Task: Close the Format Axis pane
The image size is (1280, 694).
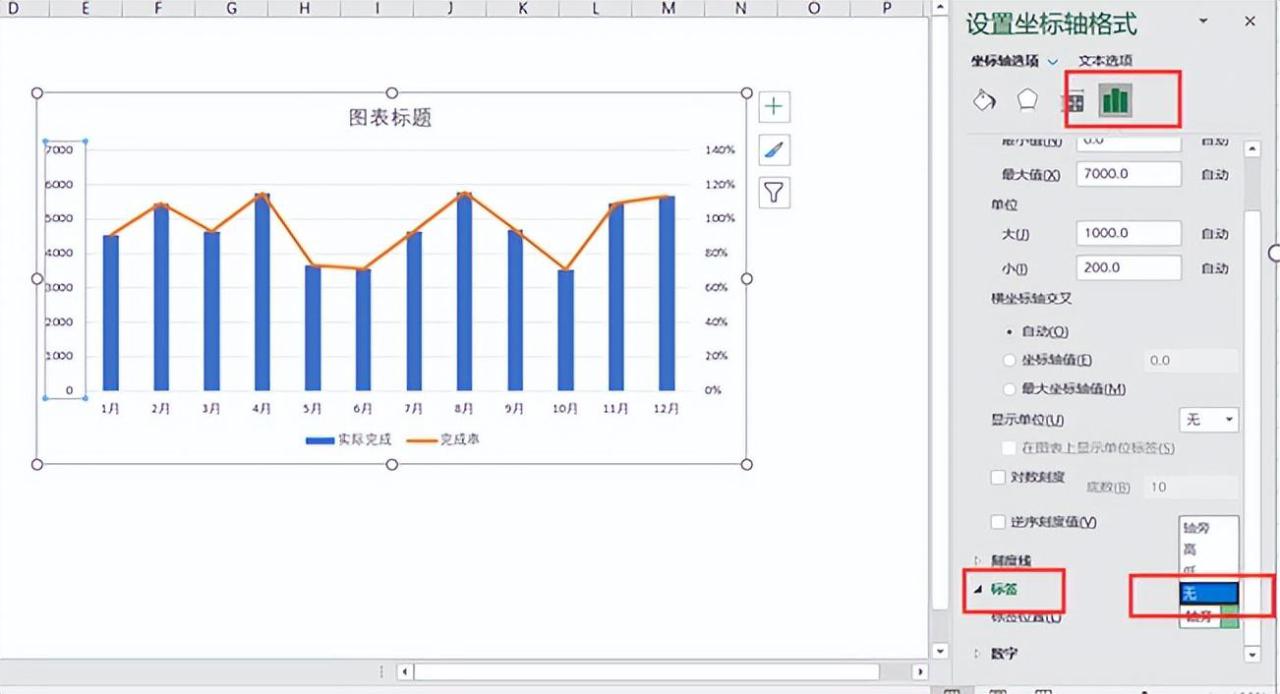Action: pyautogui.click(x=1250, y=21)
